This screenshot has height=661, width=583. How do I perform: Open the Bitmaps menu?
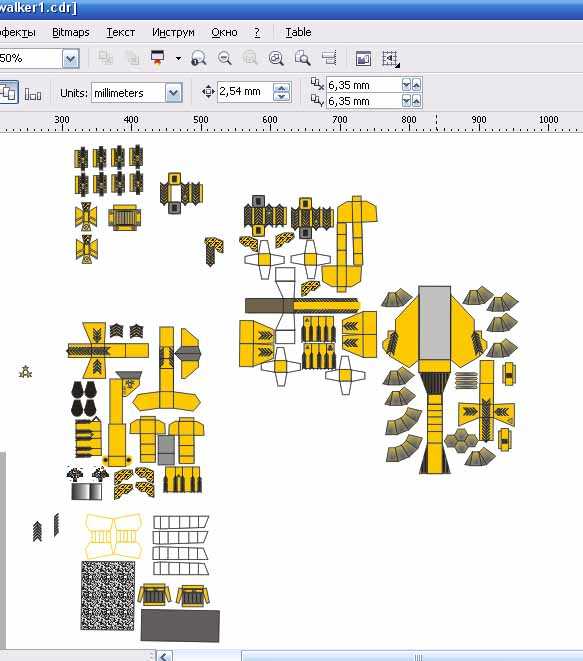click(70, 32)
